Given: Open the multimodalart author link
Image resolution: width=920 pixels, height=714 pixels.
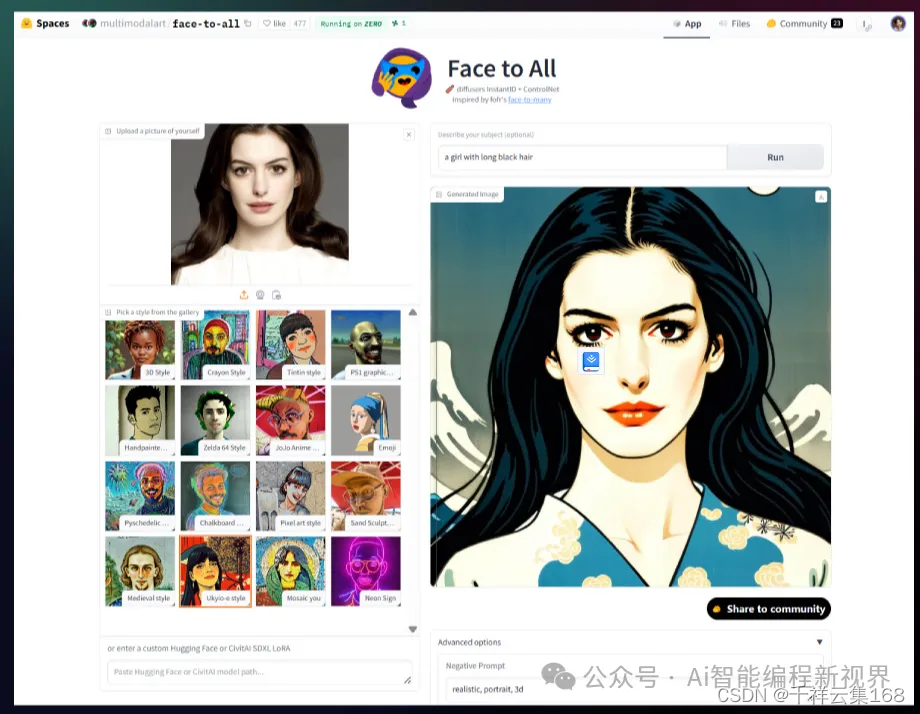Looking at the screenshot, I should coord(133,23).
